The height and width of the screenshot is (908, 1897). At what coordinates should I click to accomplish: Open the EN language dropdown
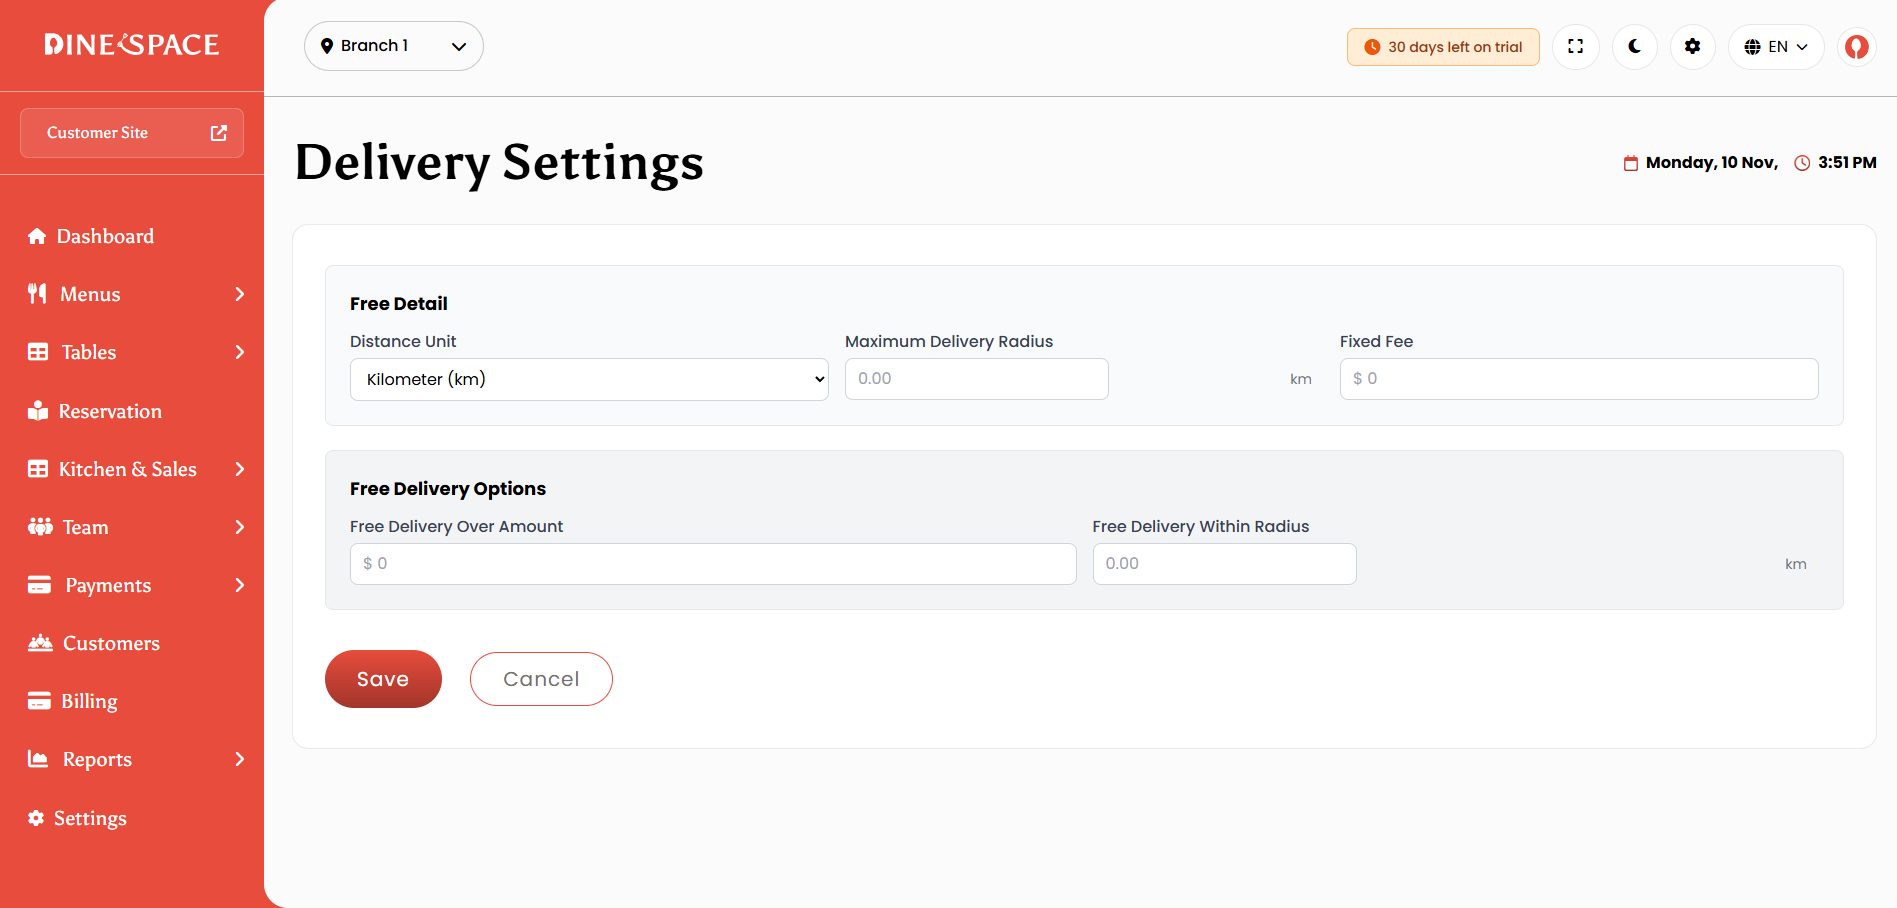click(x=1776, y=47)
